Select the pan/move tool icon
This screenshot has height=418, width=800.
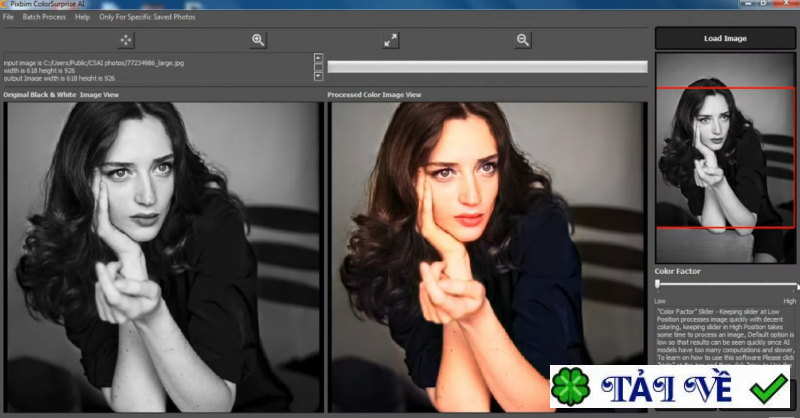(126, 40)
